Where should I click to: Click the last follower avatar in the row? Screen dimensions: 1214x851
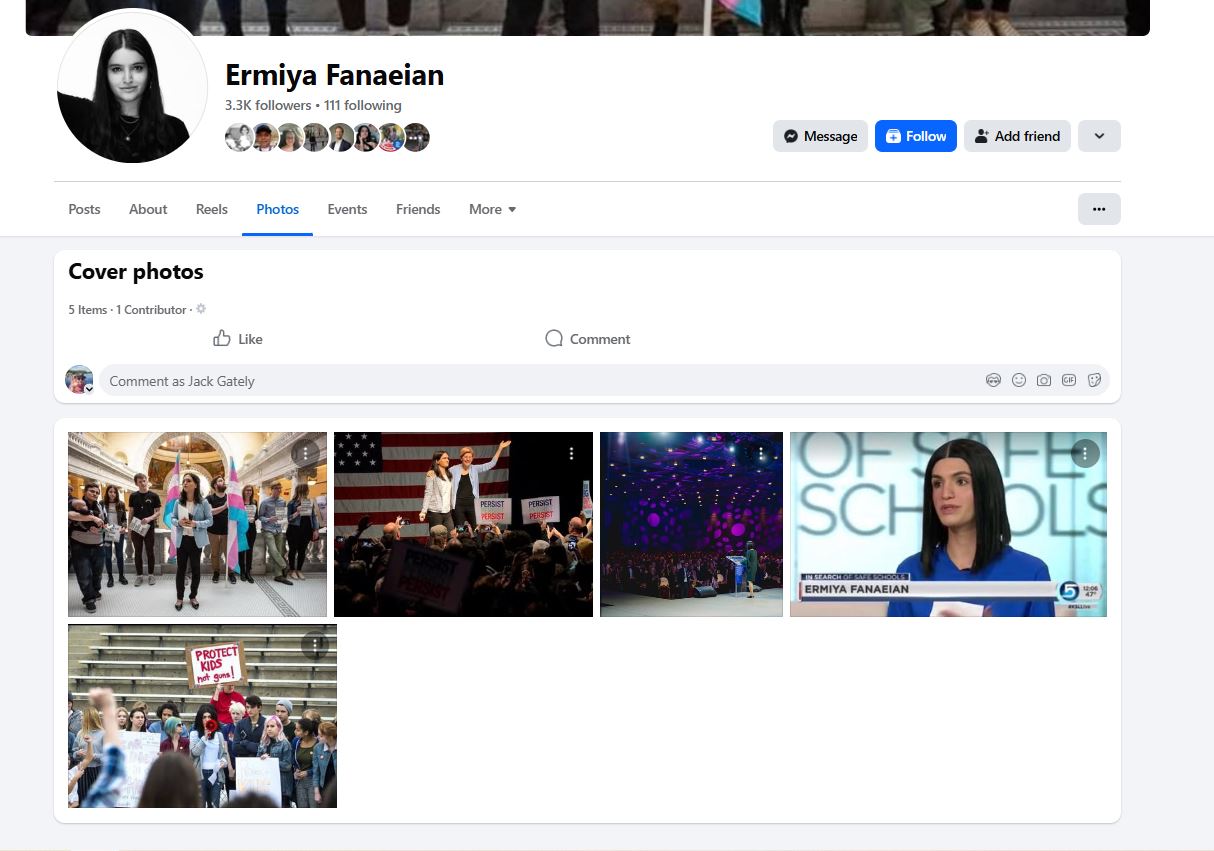click(416, 137)
